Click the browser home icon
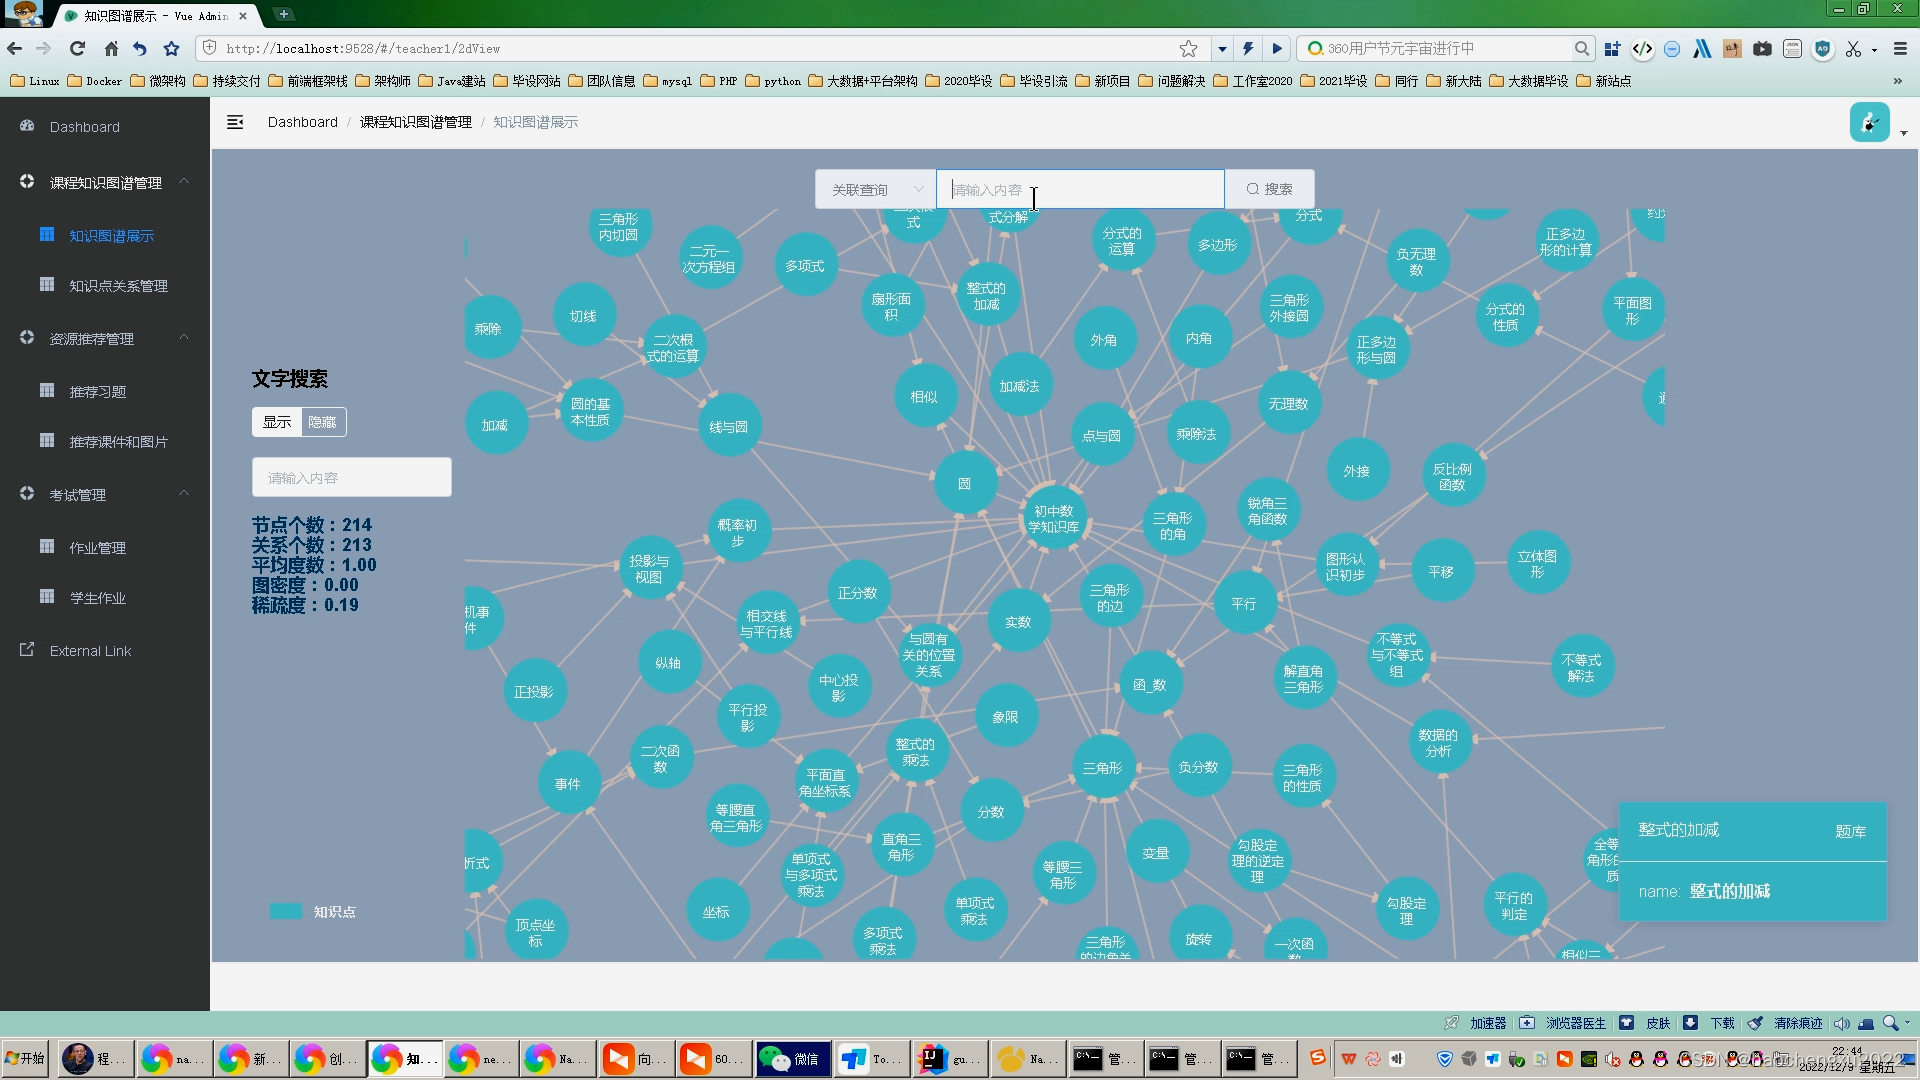 [111, 48]
